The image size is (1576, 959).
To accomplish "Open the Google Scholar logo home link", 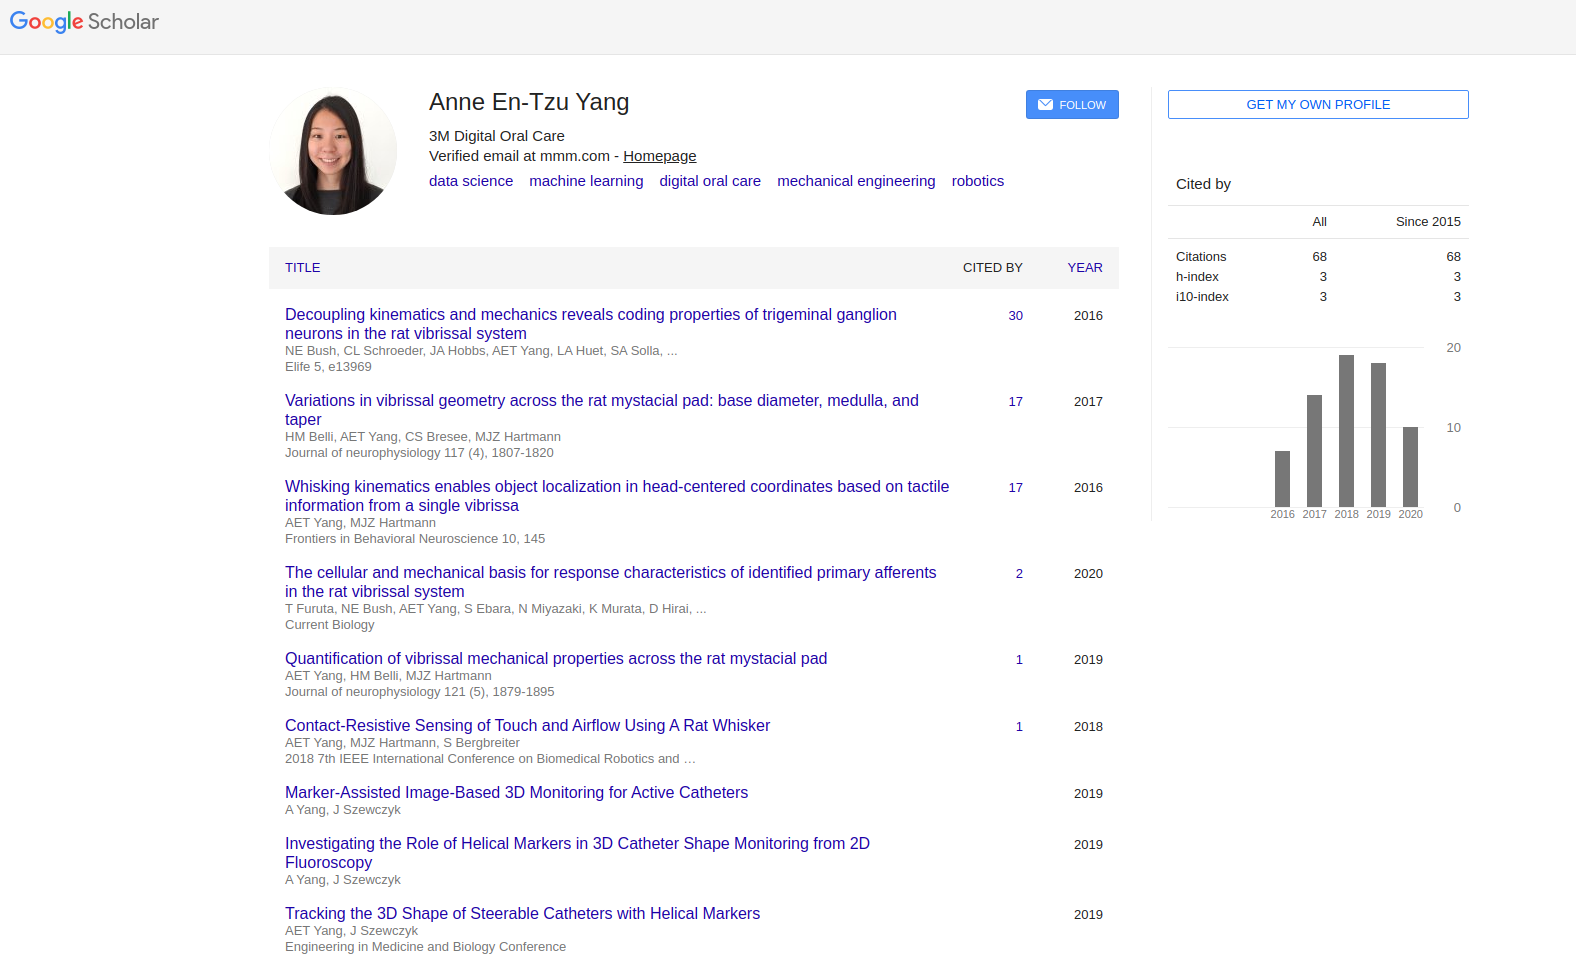I will click(84, 22).
